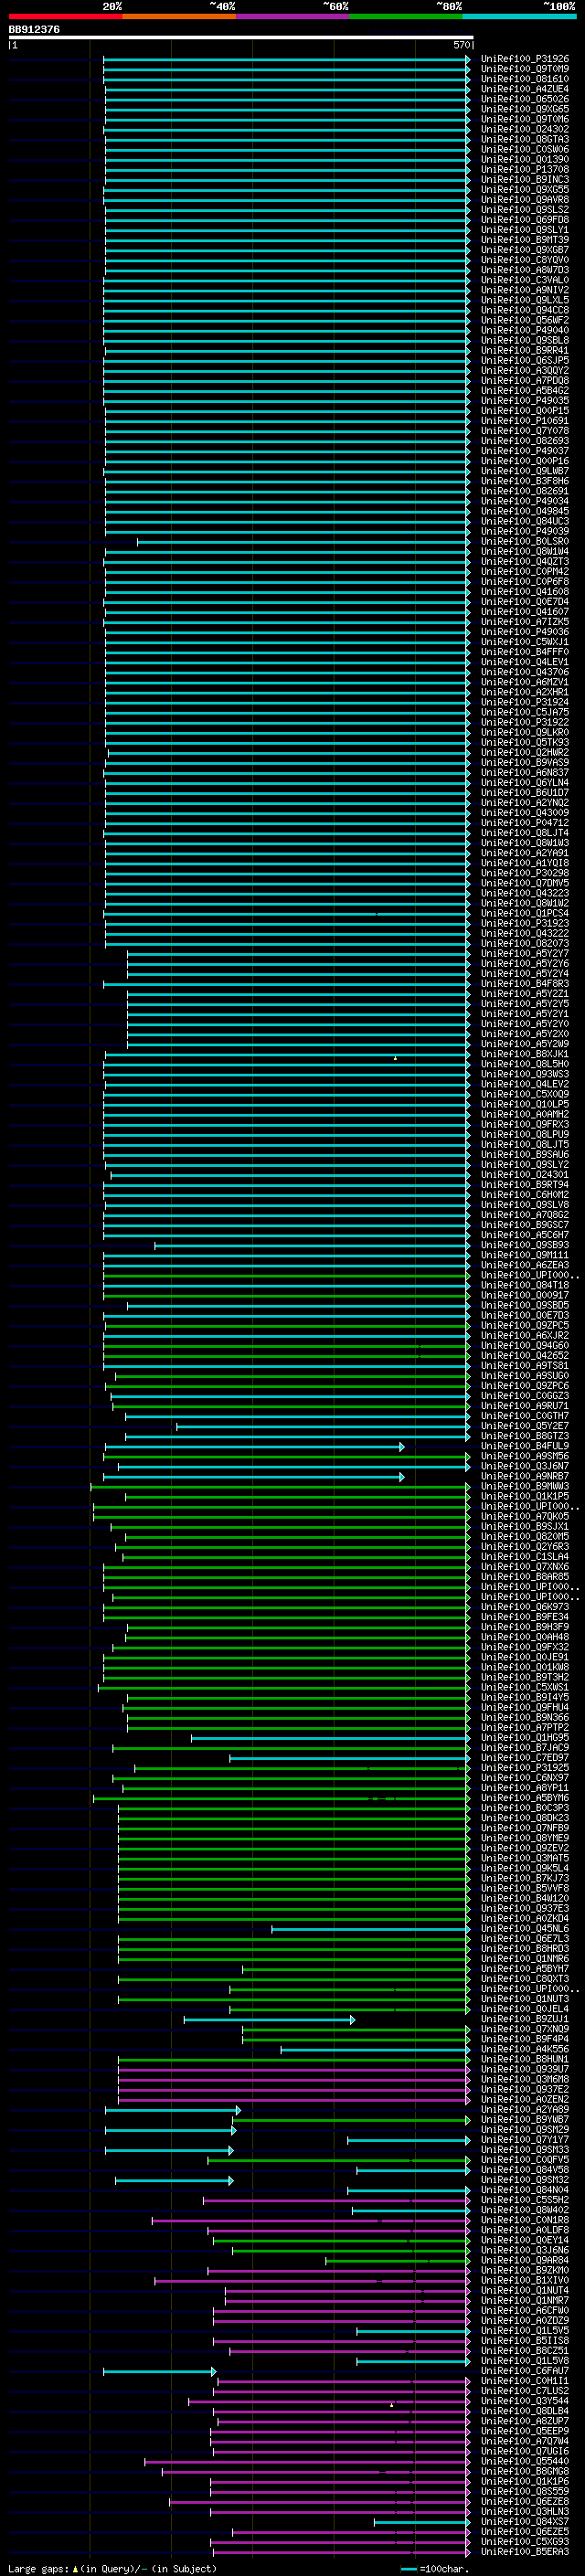Select hit label UniRef100_C0GGZ3
585x2576 pixels.
point(525,1396)
